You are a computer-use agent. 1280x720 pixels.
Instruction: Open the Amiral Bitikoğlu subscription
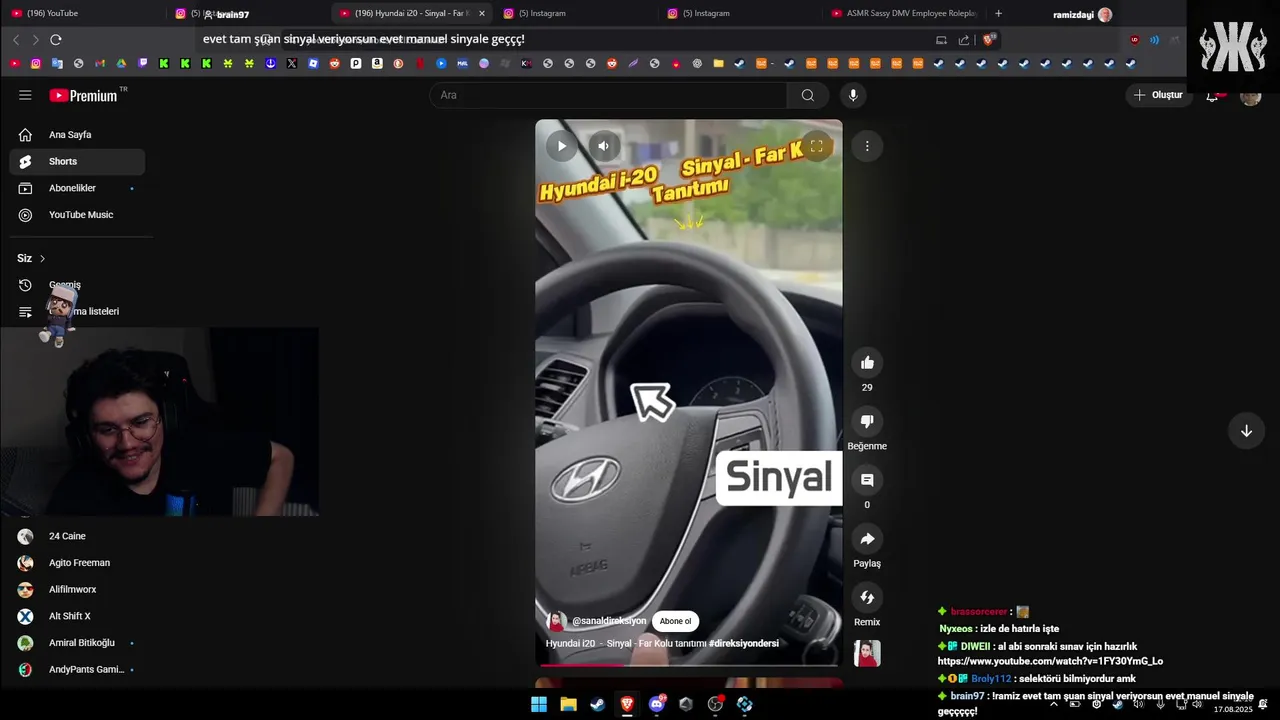point(77,643)
